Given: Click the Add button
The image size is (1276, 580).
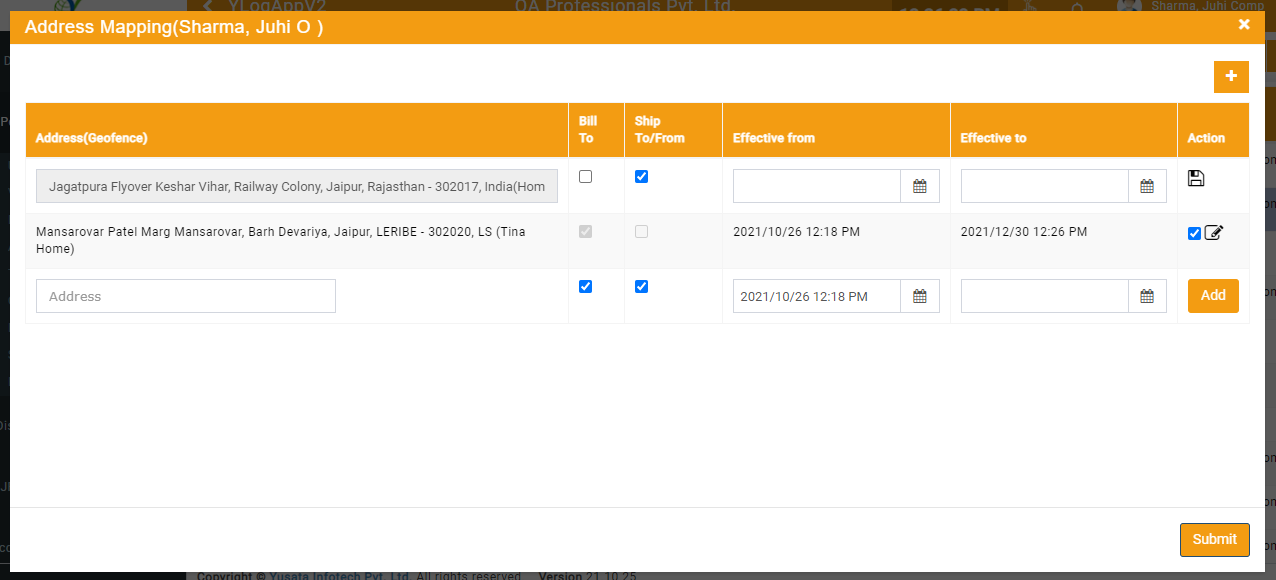Looking at the screenshot, I should [x=1213, y=296].
